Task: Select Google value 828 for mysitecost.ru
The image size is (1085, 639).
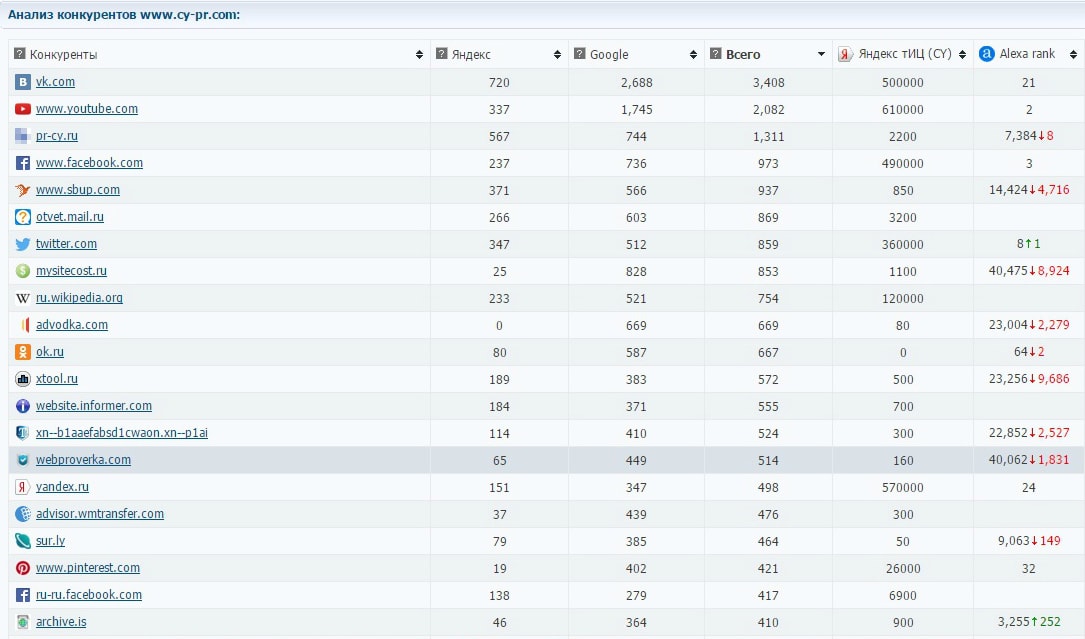Action: pos(636,271)
